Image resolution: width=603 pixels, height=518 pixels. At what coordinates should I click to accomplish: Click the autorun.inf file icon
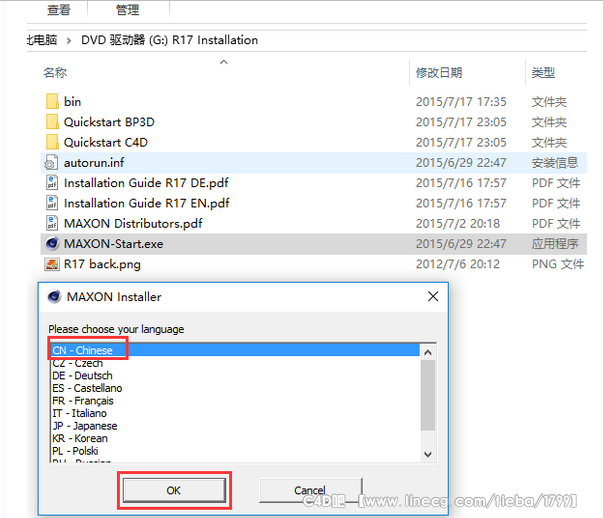click(51, 163)
